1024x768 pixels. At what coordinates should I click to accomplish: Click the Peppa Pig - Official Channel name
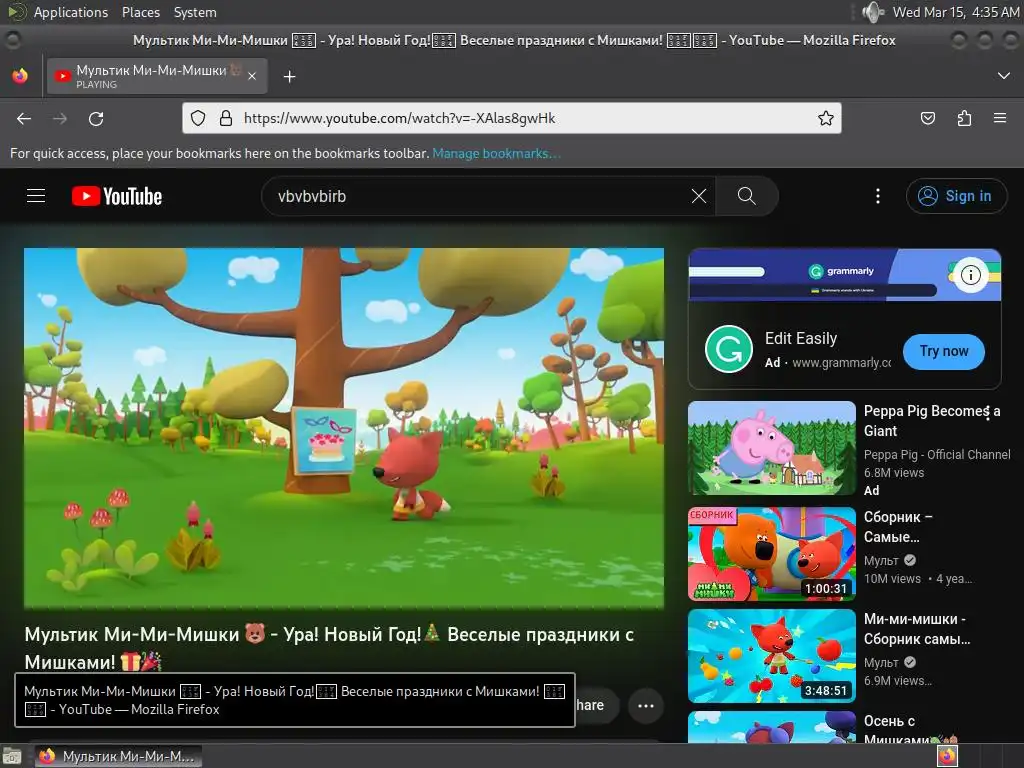tap(937, 455)
